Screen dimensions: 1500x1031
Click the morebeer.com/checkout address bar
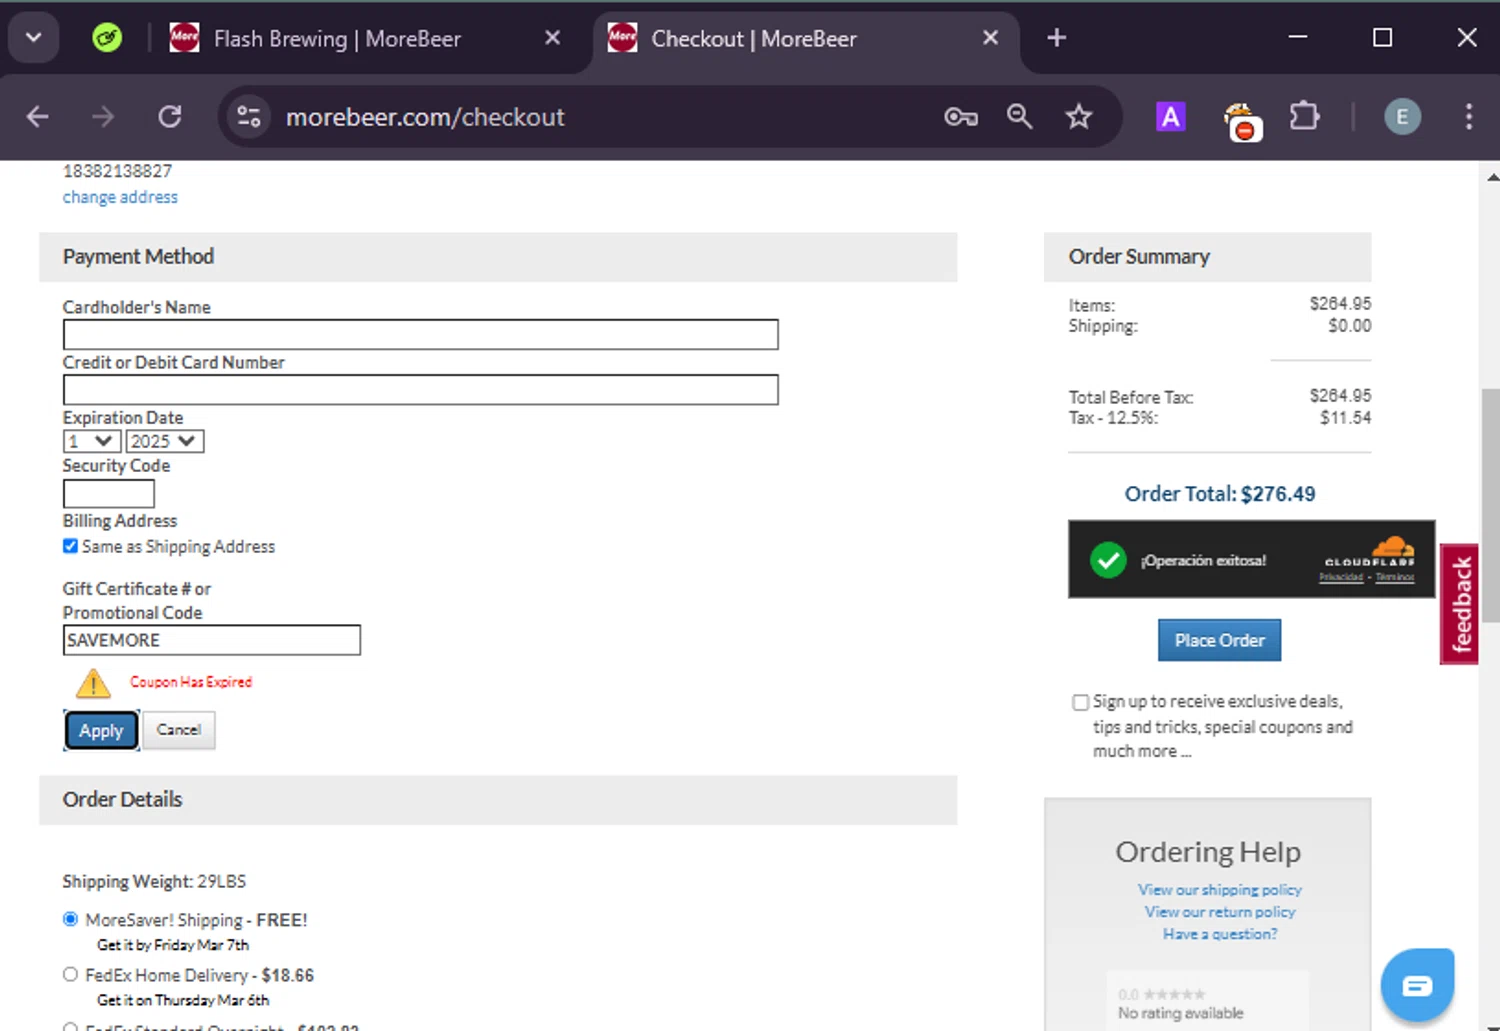425,117
